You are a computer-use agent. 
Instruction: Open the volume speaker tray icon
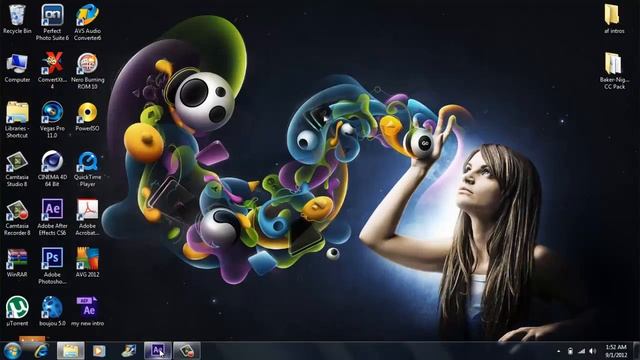tap(592, 351)
